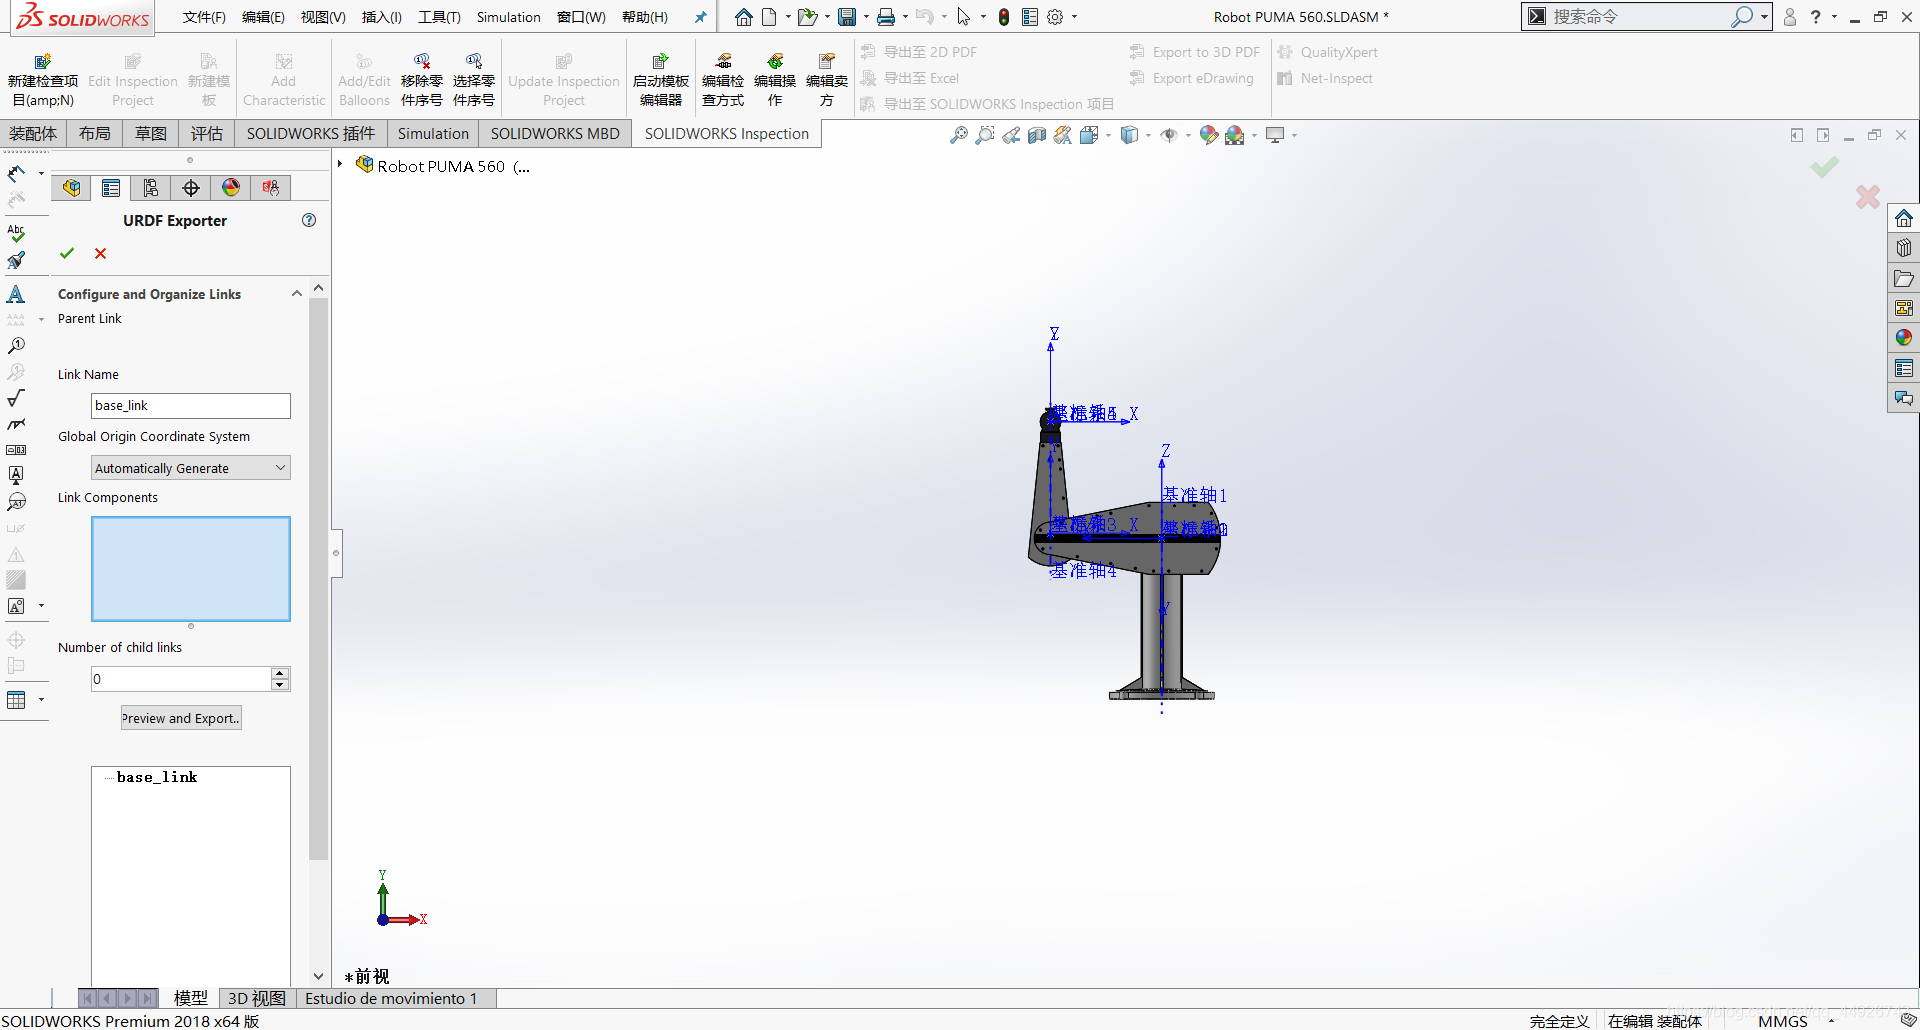Switch to the PropertyManager tab icon

[x=111, y=188]
